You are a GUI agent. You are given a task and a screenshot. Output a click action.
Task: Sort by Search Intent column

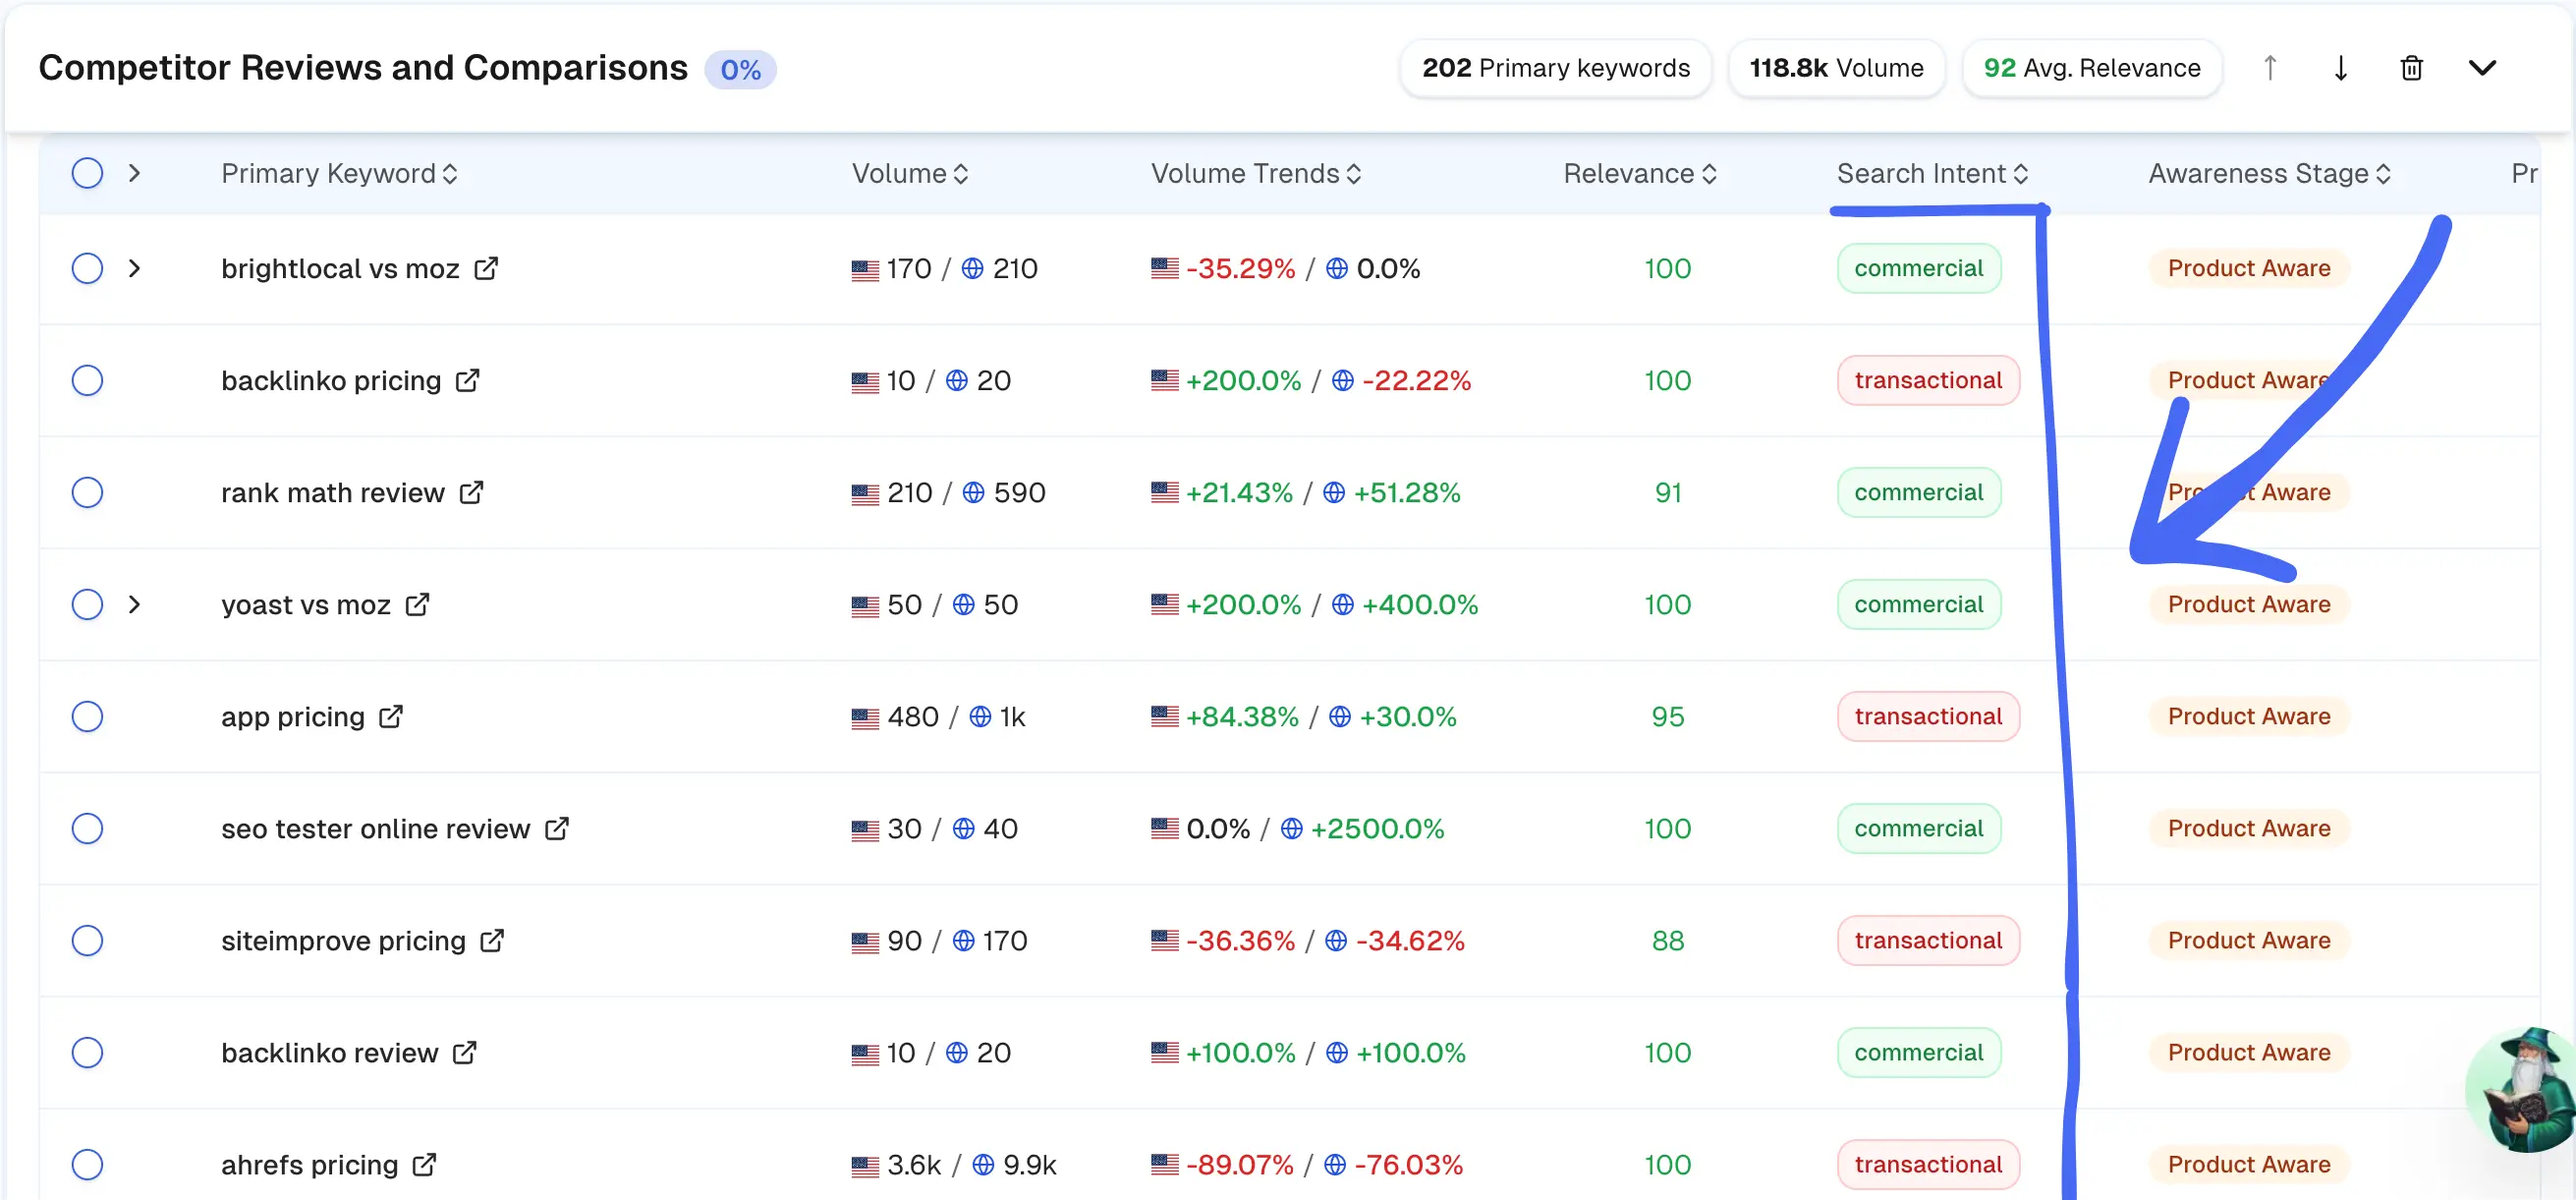(x=1932, y=173)
